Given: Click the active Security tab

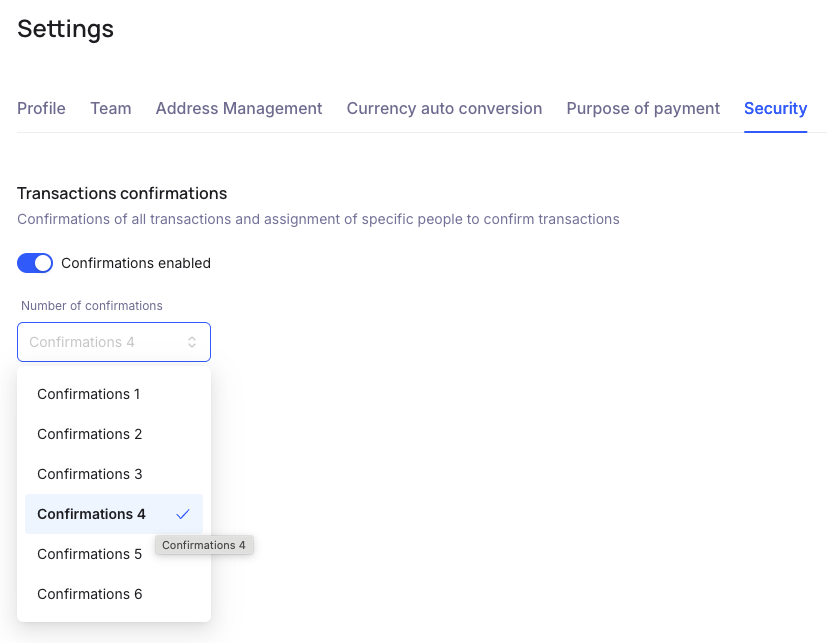Looking at the screenshot, I should click(775, 108).
